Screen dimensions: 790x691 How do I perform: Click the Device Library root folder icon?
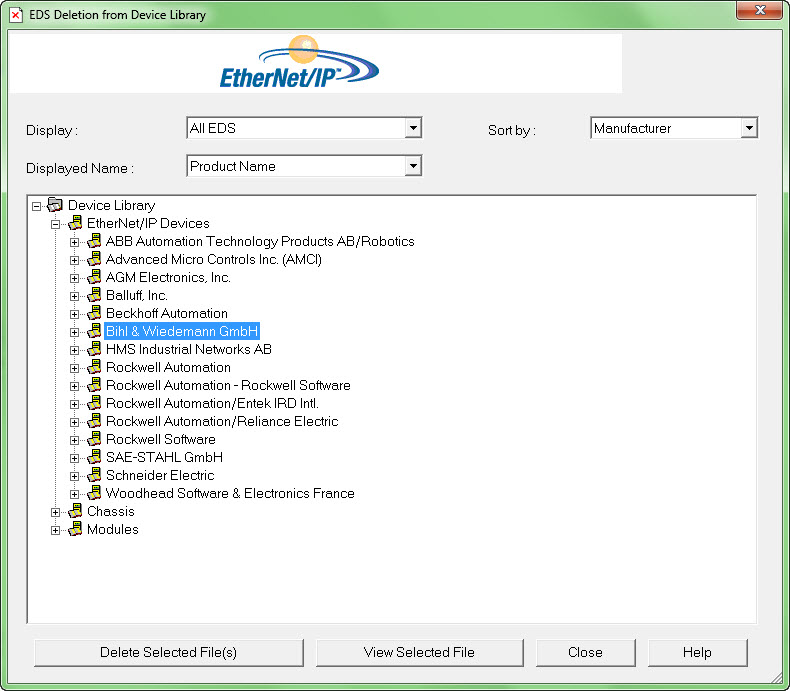(54, 205)
